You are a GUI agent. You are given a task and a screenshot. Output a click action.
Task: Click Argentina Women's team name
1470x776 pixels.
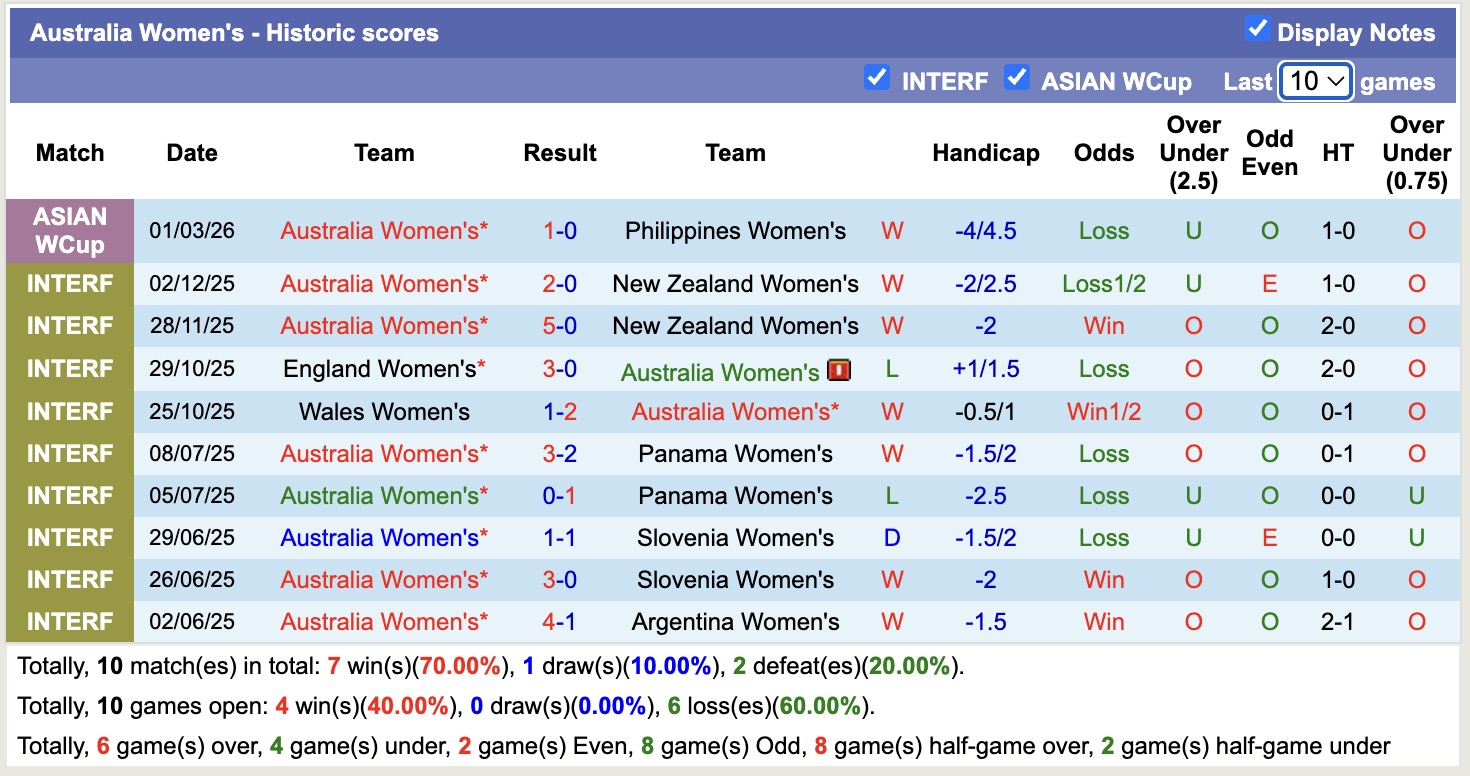point(735,621)
